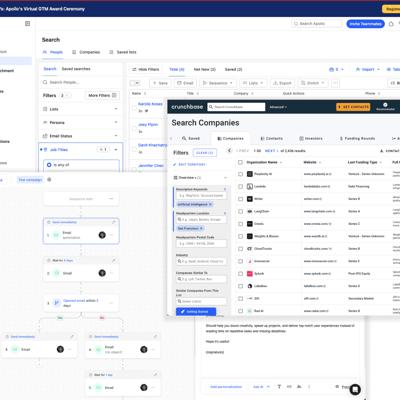
Task: Check the Lambda row checkbox
Action: pos(240,186)
